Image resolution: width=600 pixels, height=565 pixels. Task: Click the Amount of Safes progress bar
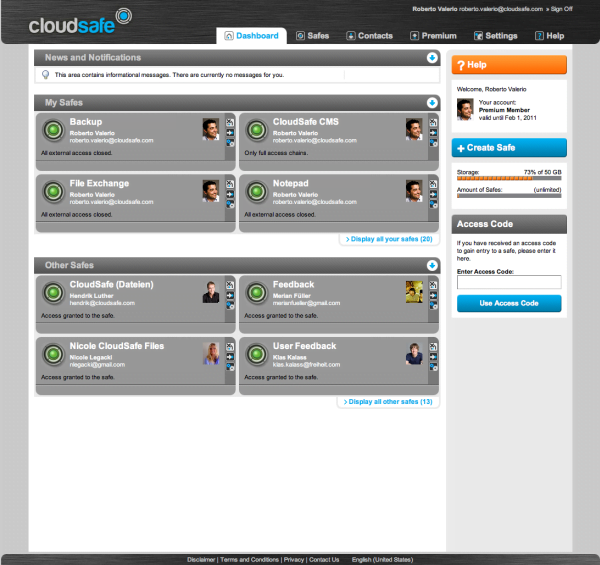click(x=509, y=196)
